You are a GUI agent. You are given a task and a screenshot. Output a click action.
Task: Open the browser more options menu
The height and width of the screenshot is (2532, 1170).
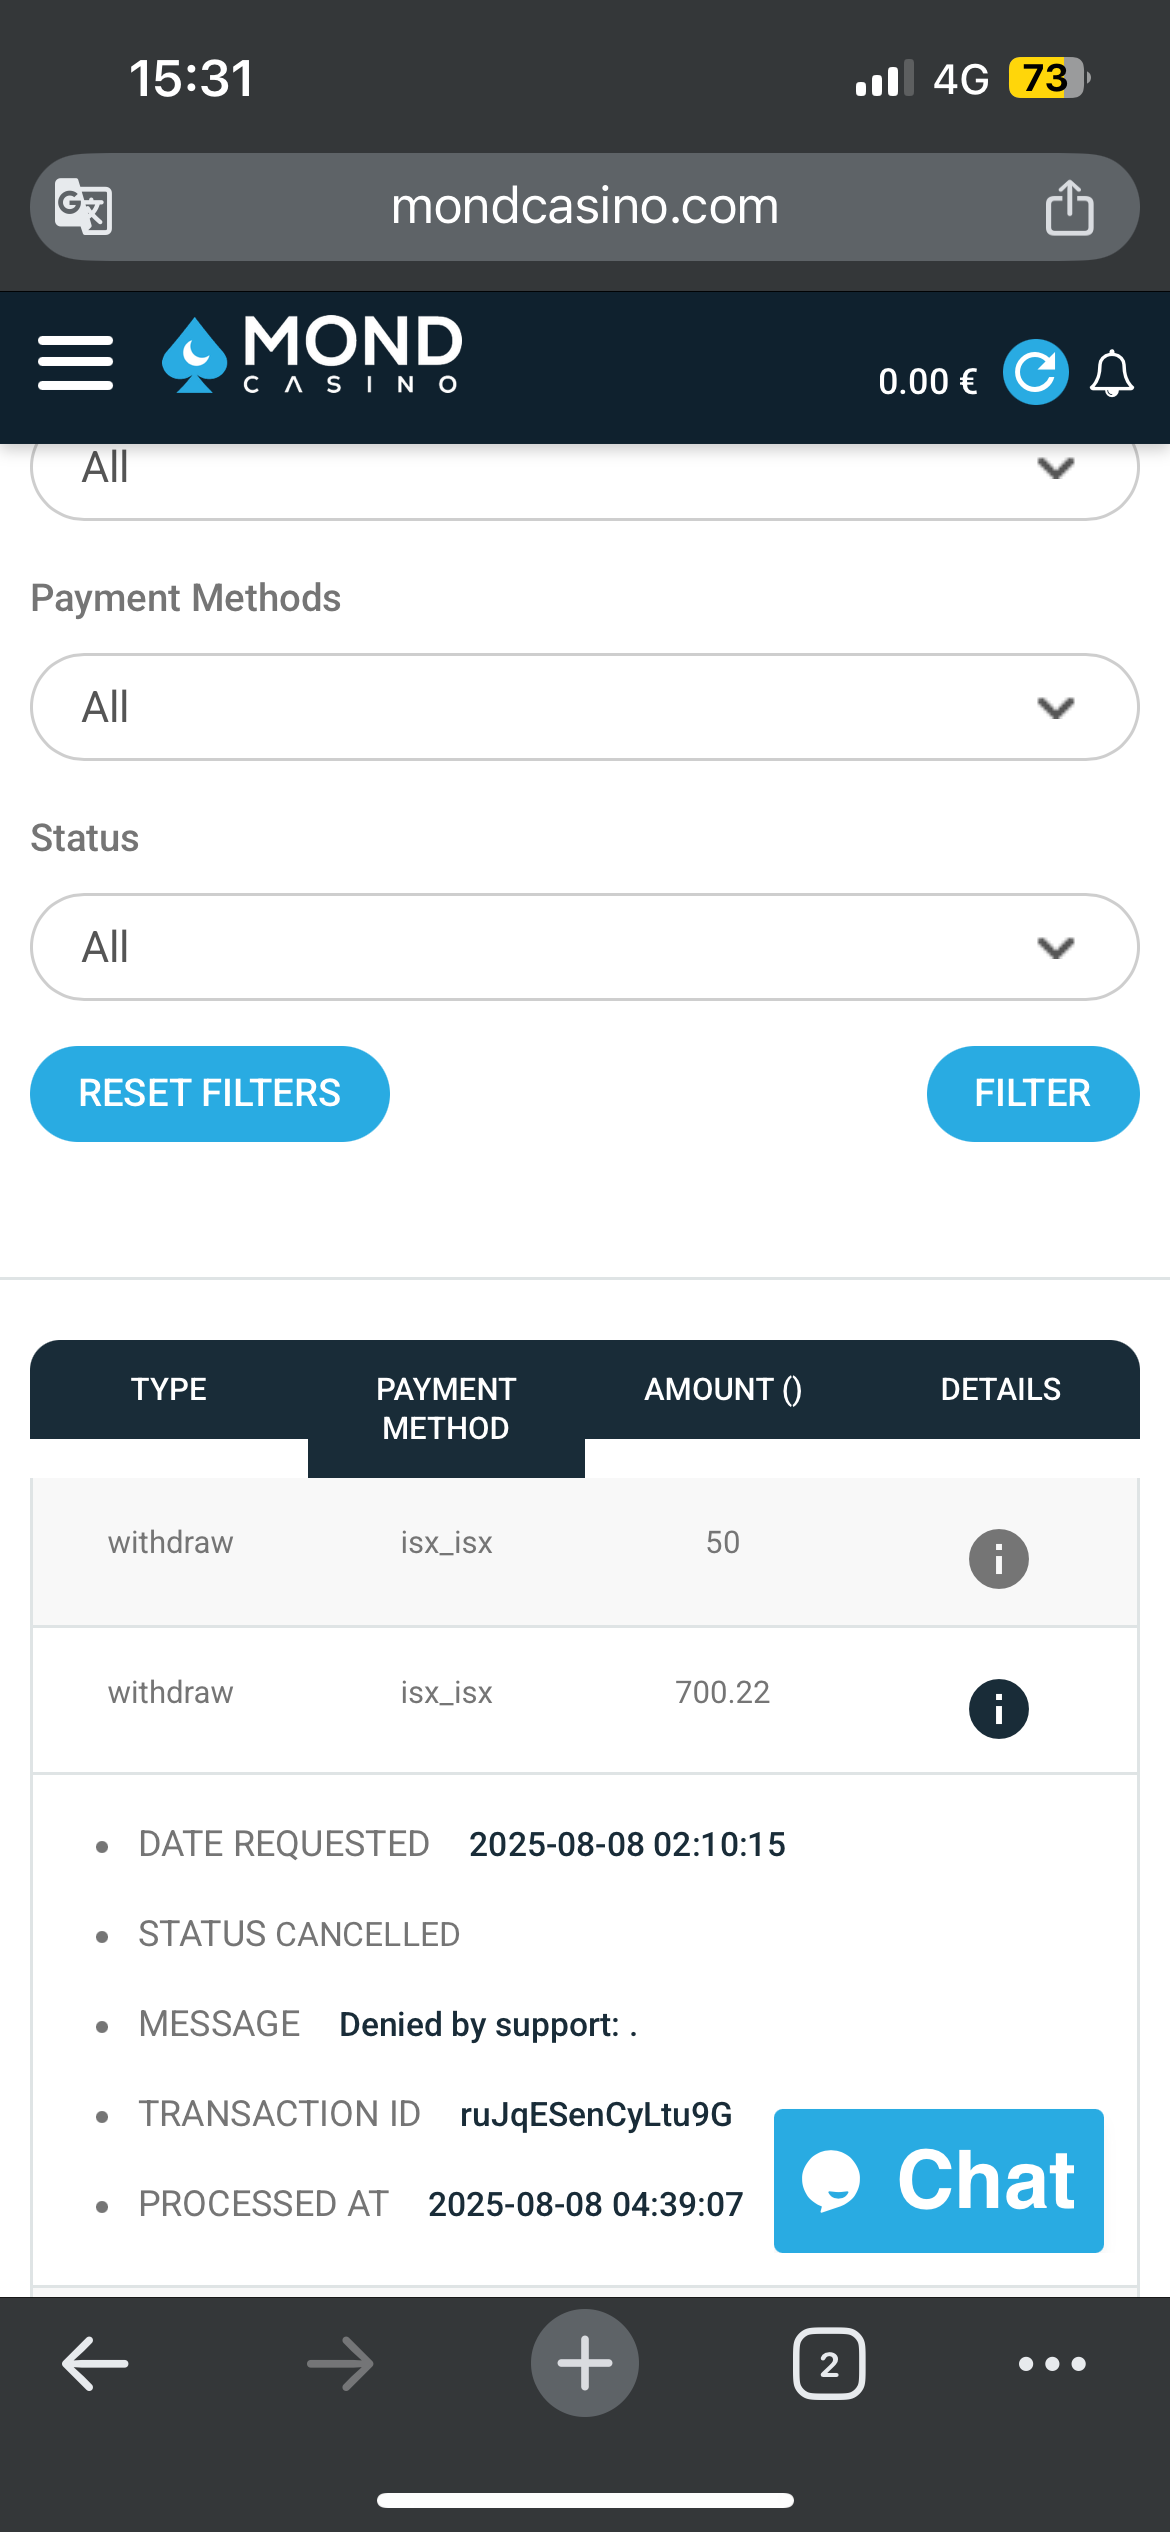point(1051,2364)
